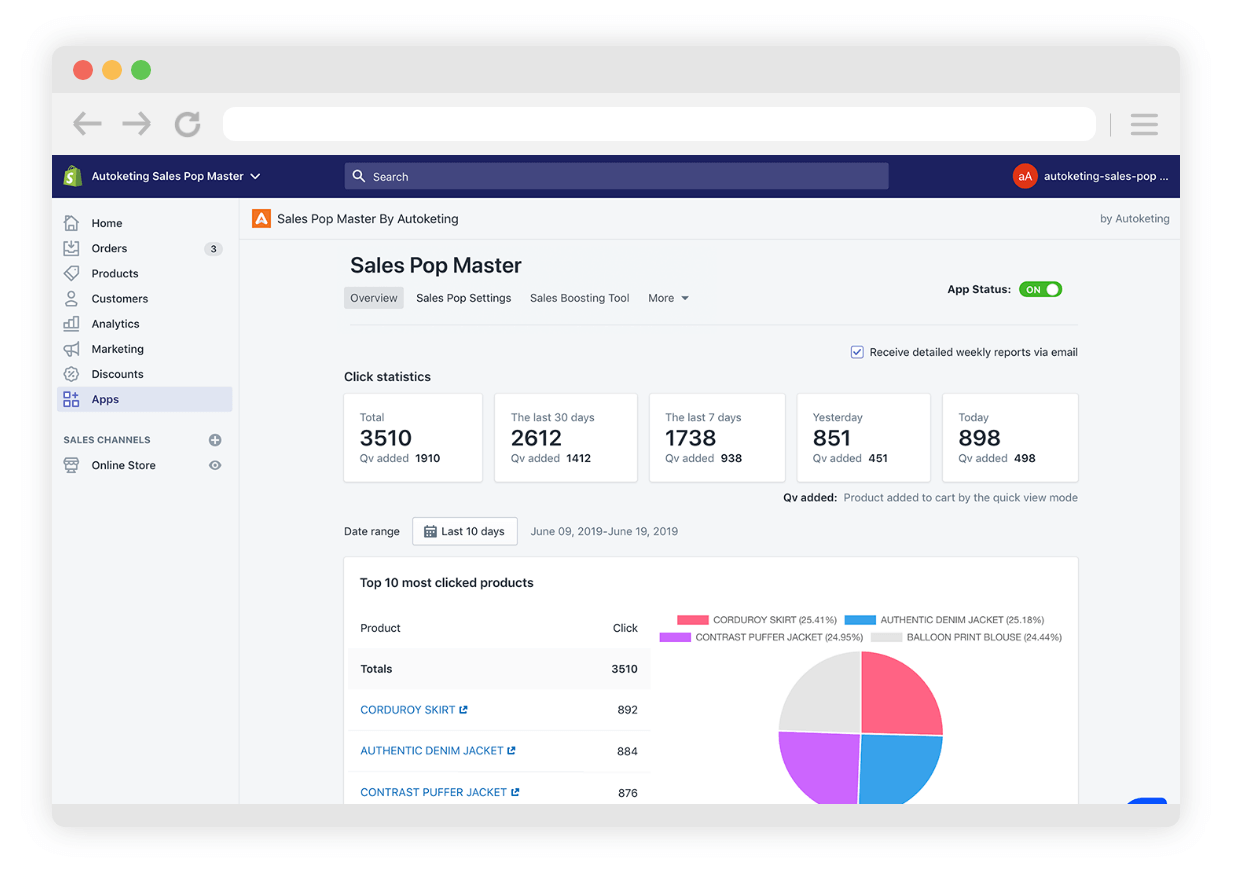
Task: Open the Marketing megaphone icon
Action: [71, 349]
